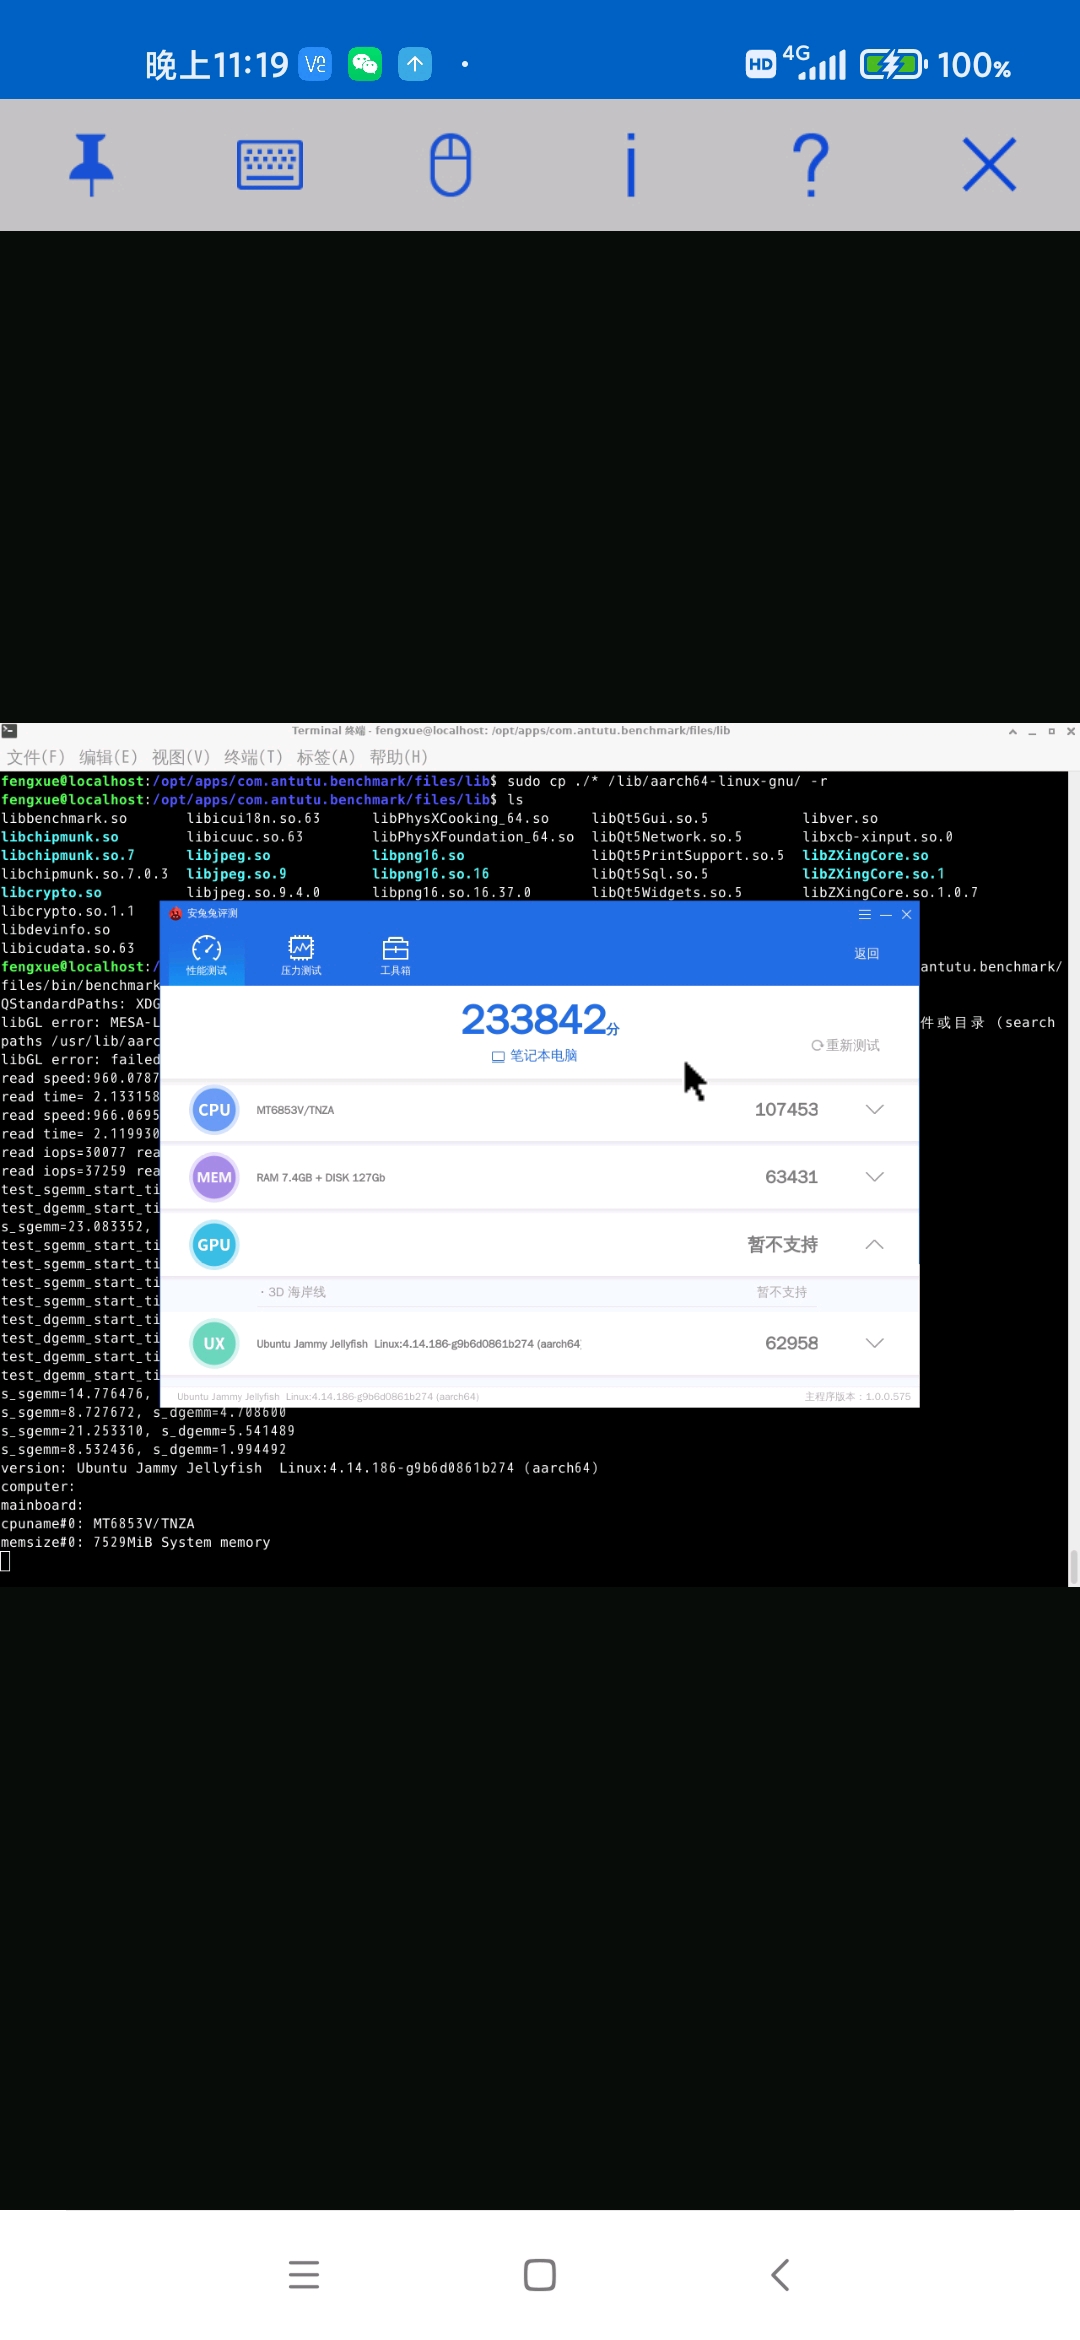
Task: Open the 标签(A) terminal menu
Action: point(326,757)
